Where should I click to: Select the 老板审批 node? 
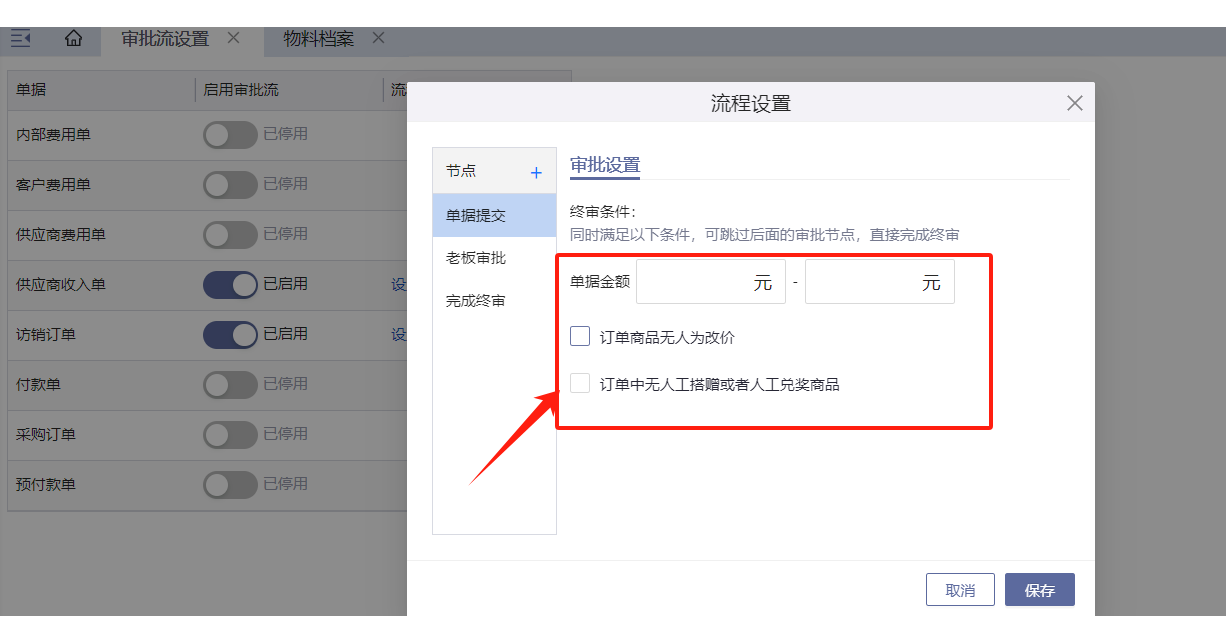tap(476, 258)
